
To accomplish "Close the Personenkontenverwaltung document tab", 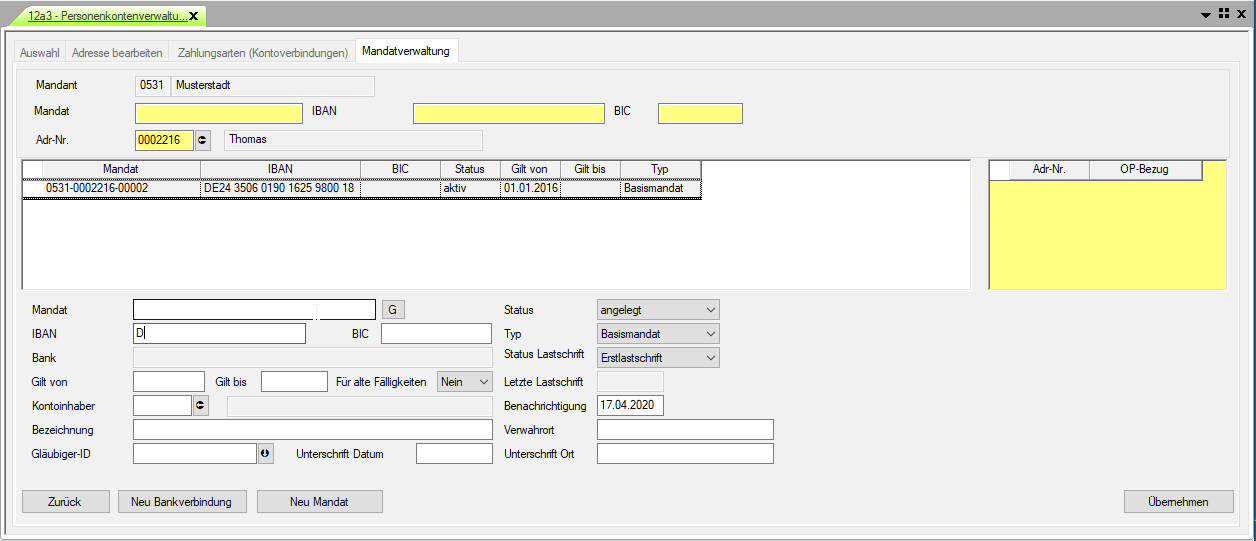I will point(193,16).
